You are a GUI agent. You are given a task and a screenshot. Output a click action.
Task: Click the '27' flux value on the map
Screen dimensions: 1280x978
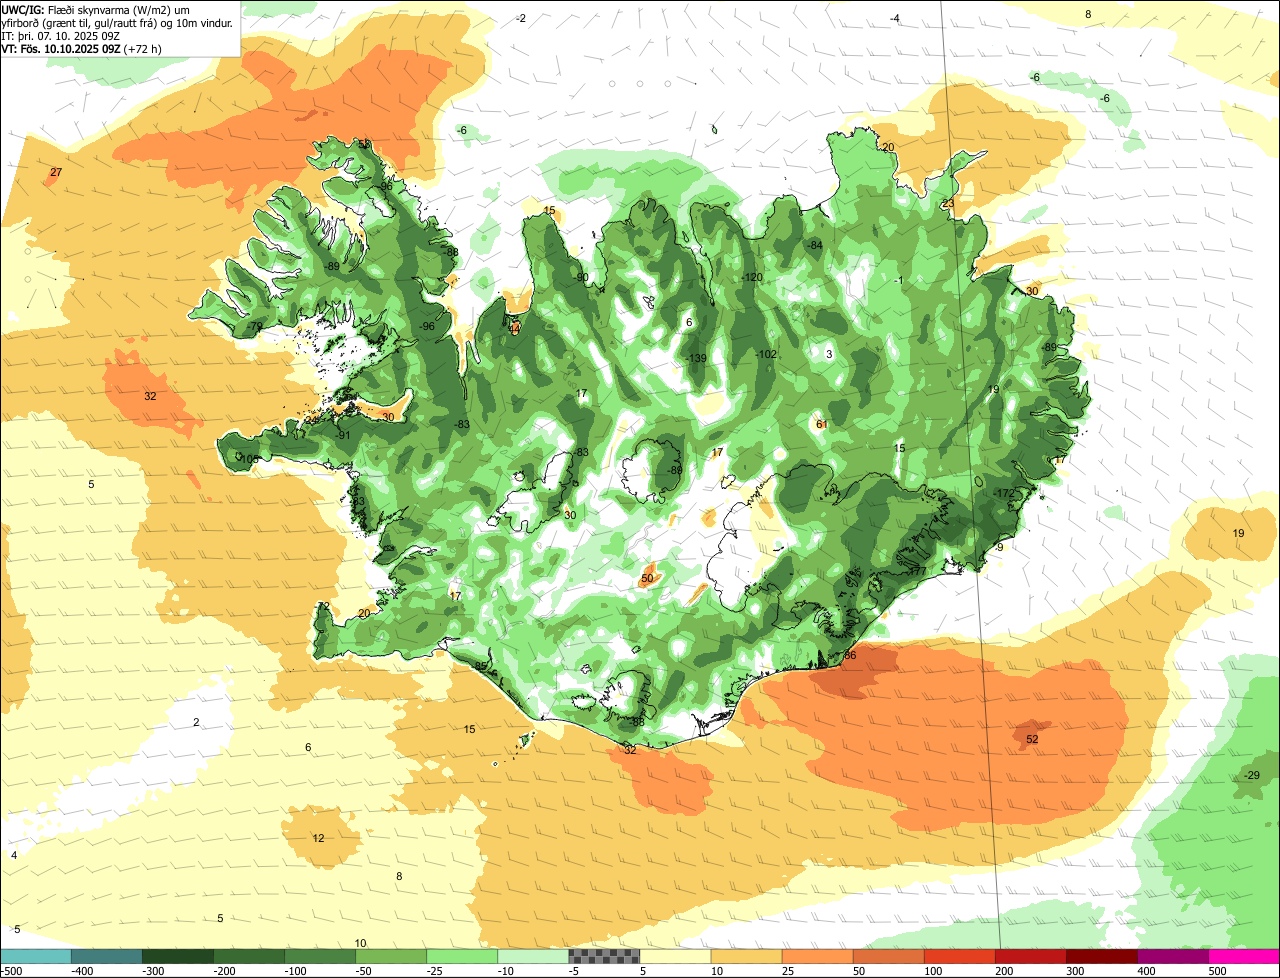56,173
